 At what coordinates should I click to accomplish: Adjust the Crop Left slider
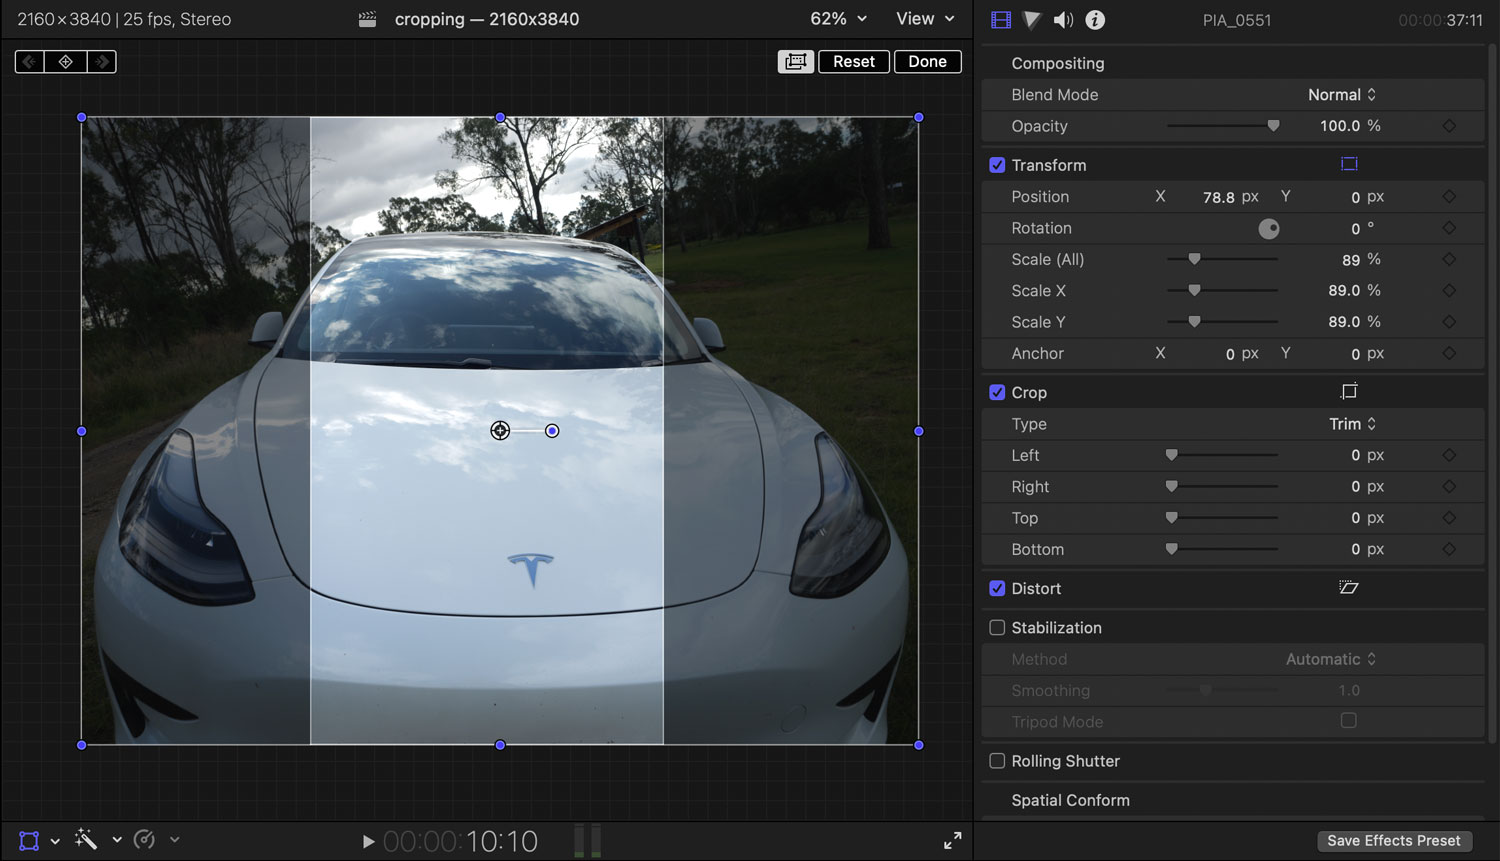point(1222,455)
